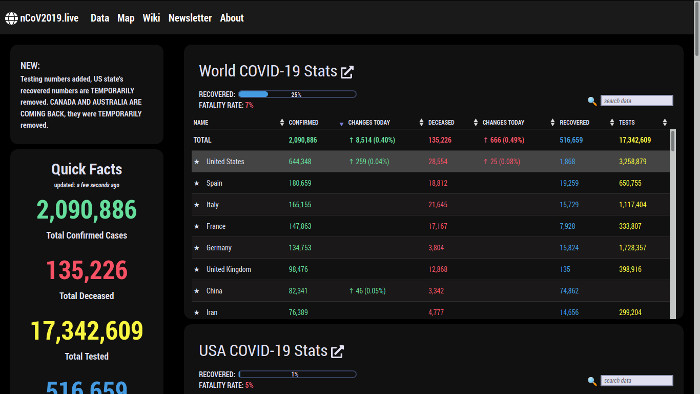Viewport: 700px width, 394px height.
Task: Click TOTAL deceased change 666 (0.49%)
Action: (x=504, y=140)
